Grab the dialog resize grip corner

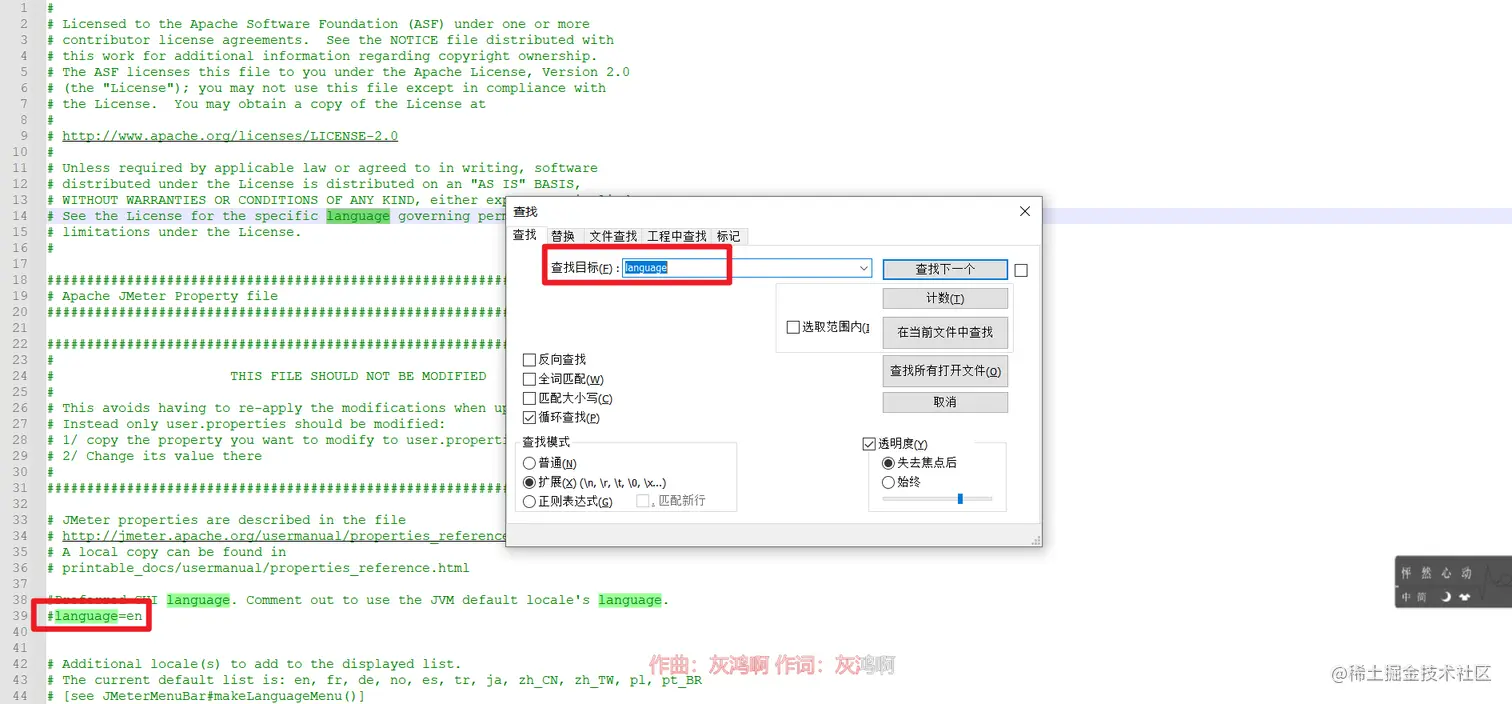point(1035,540)
